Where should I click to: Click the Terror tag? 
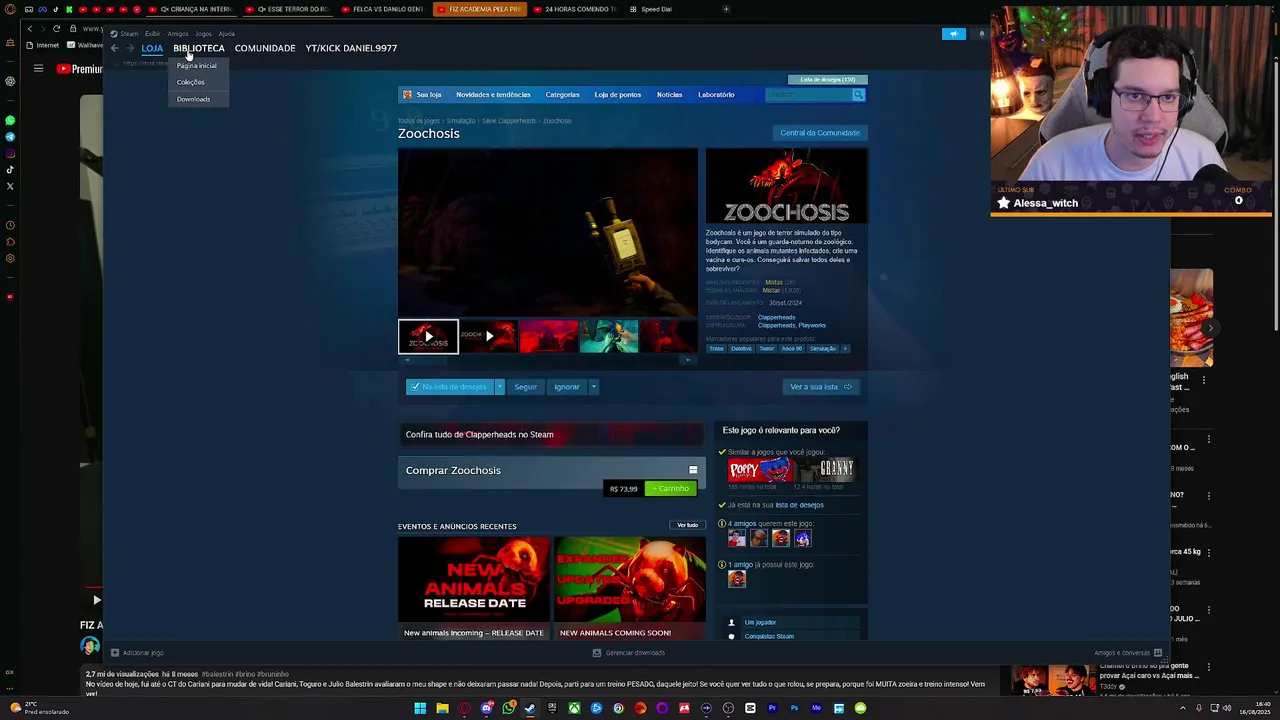766,349
